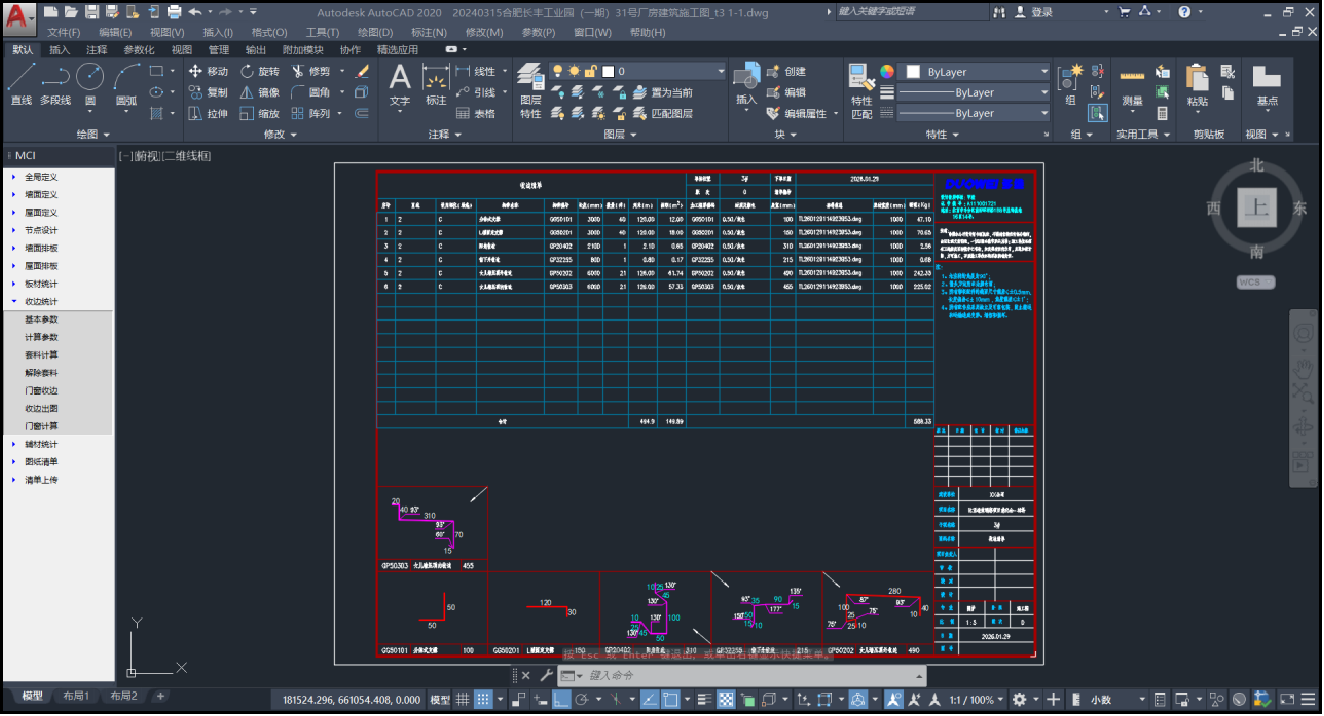This screenshot has width=1324, height=716.
Task: Toggle transparency display in status bar
Action: pos(727,700)
